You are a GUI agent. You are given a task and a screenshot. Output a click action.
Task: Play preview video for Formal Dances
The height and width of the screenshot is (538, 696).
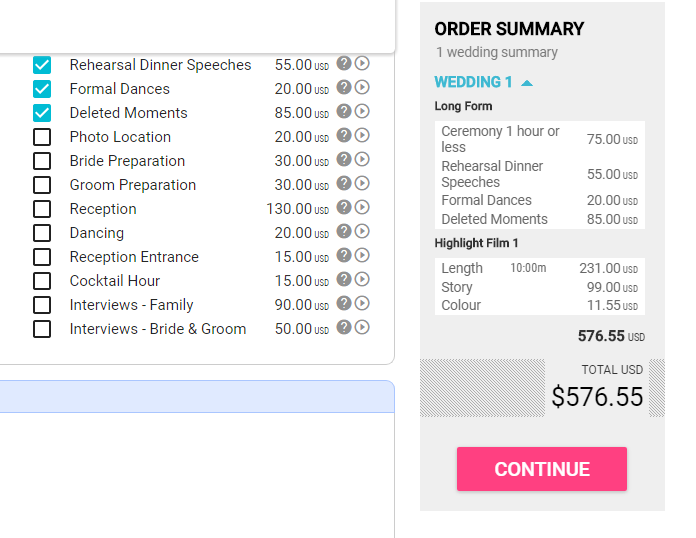click(x=362, y=87)
